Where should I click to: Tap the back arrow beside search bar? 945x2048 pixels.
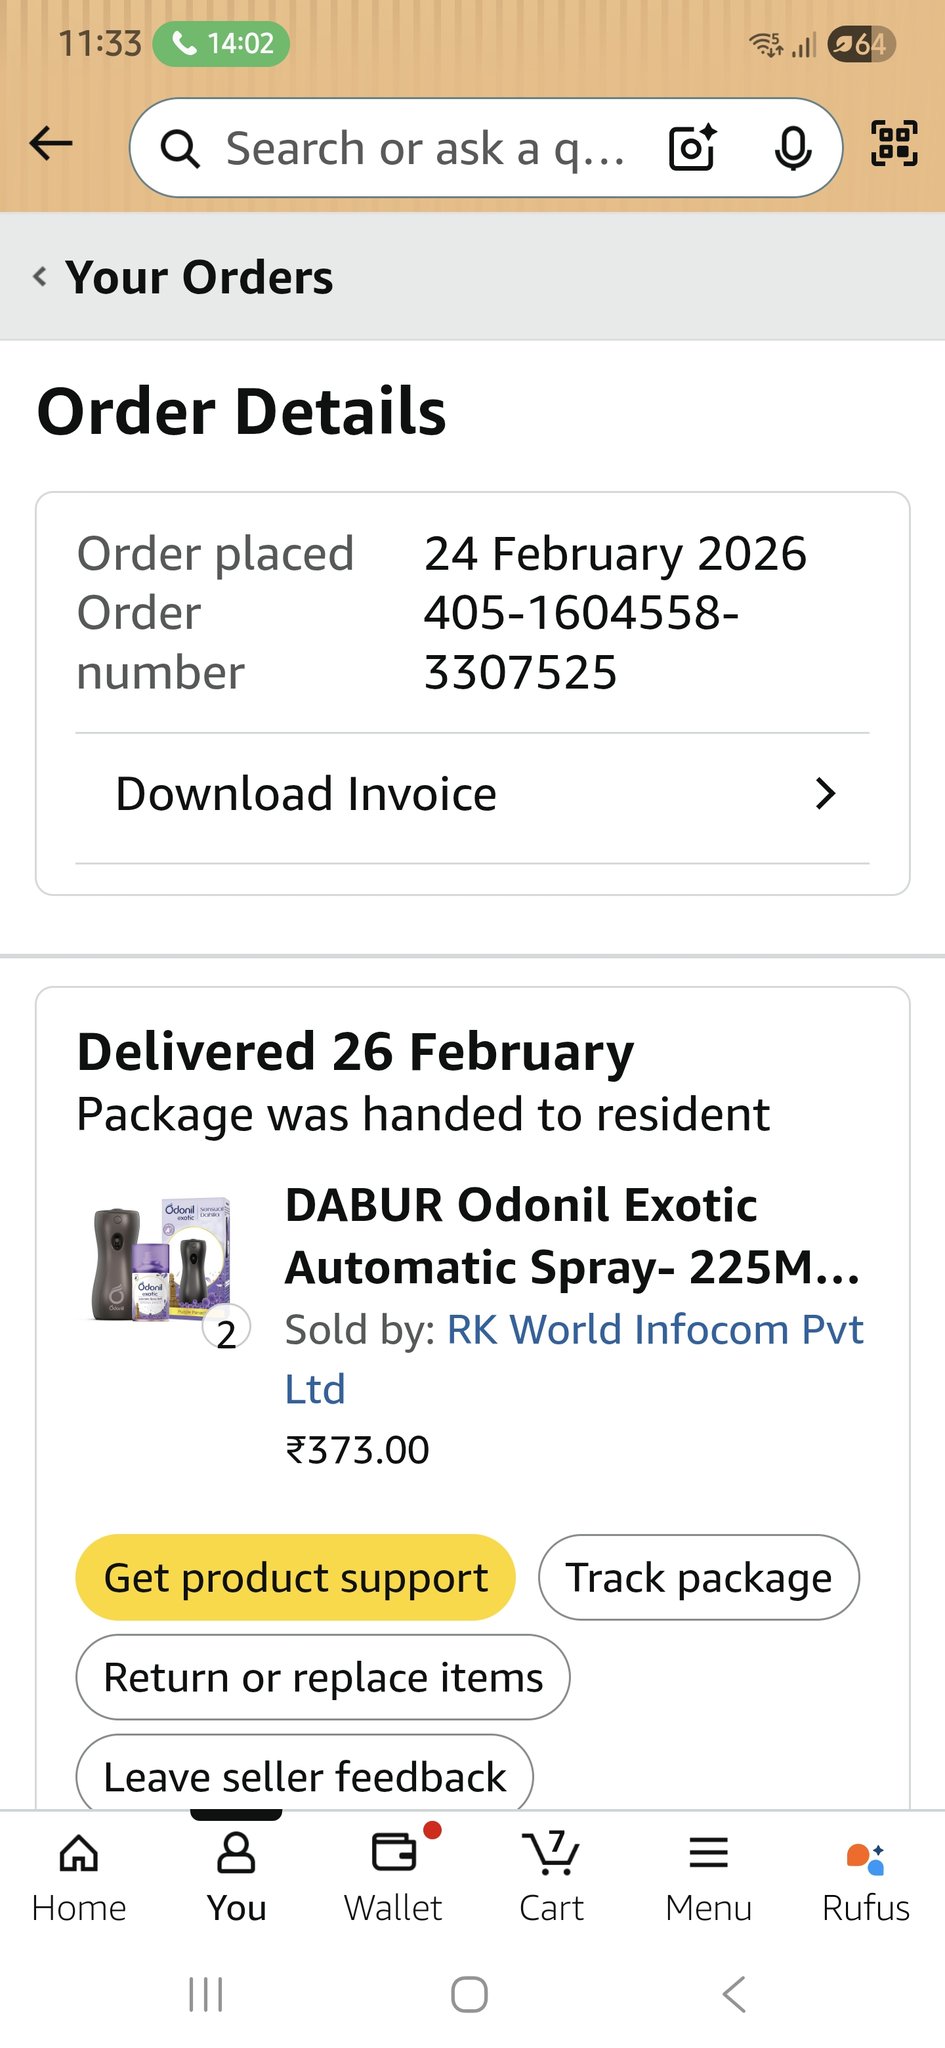pyautogui.click(x=52, y=144)
